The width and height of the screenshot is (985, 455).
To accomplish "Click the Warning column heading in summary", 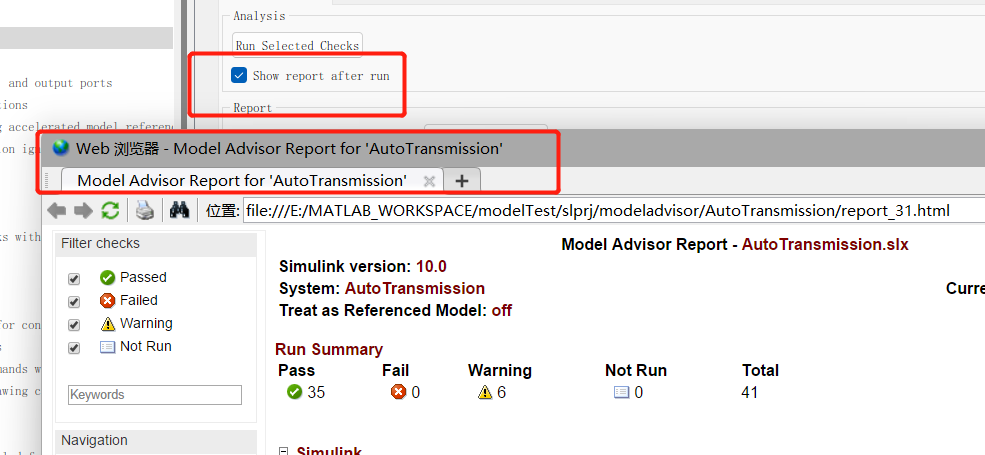I will (x=500, y=371).
